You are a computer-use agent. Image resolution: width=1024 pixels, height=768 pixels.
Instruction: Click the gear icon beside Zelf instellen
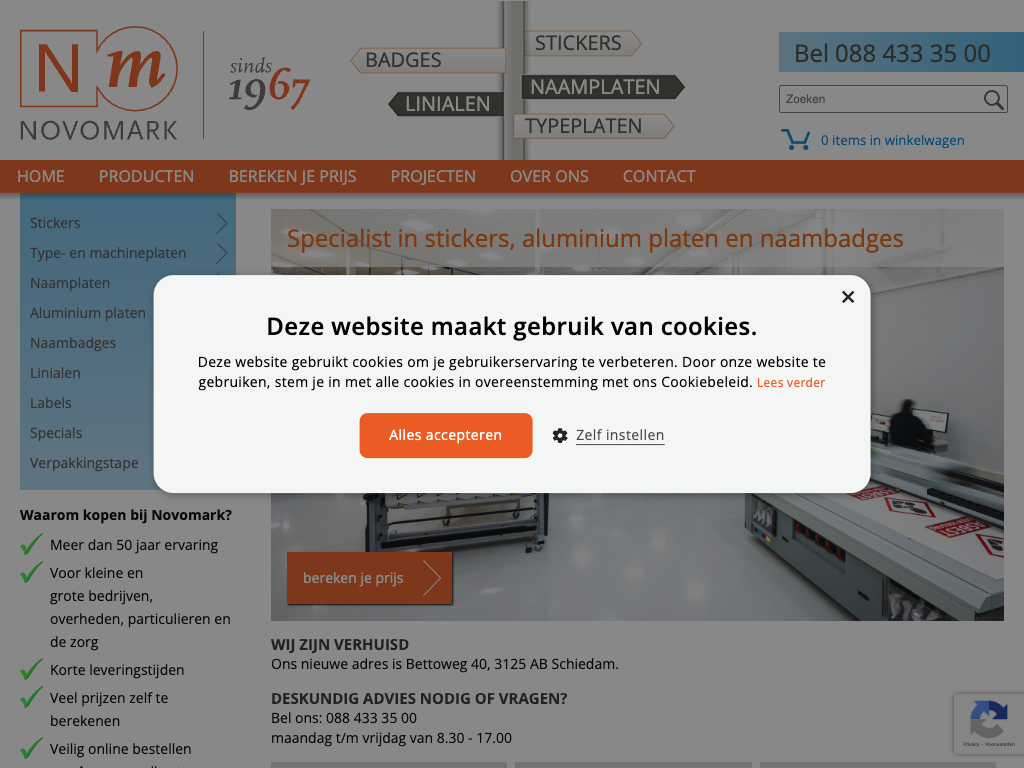pos(560,435)
